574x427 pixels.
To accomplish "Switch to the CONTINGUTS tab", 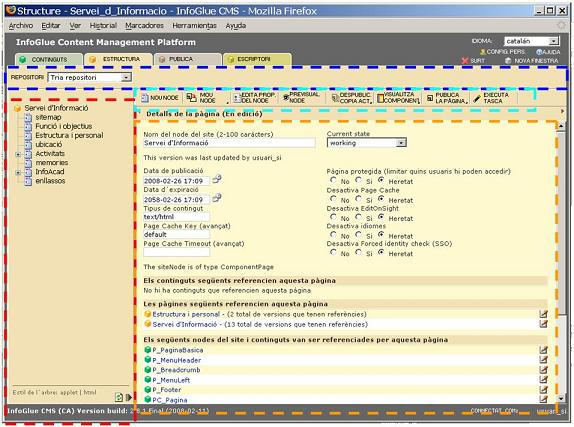I will [48, 59].
